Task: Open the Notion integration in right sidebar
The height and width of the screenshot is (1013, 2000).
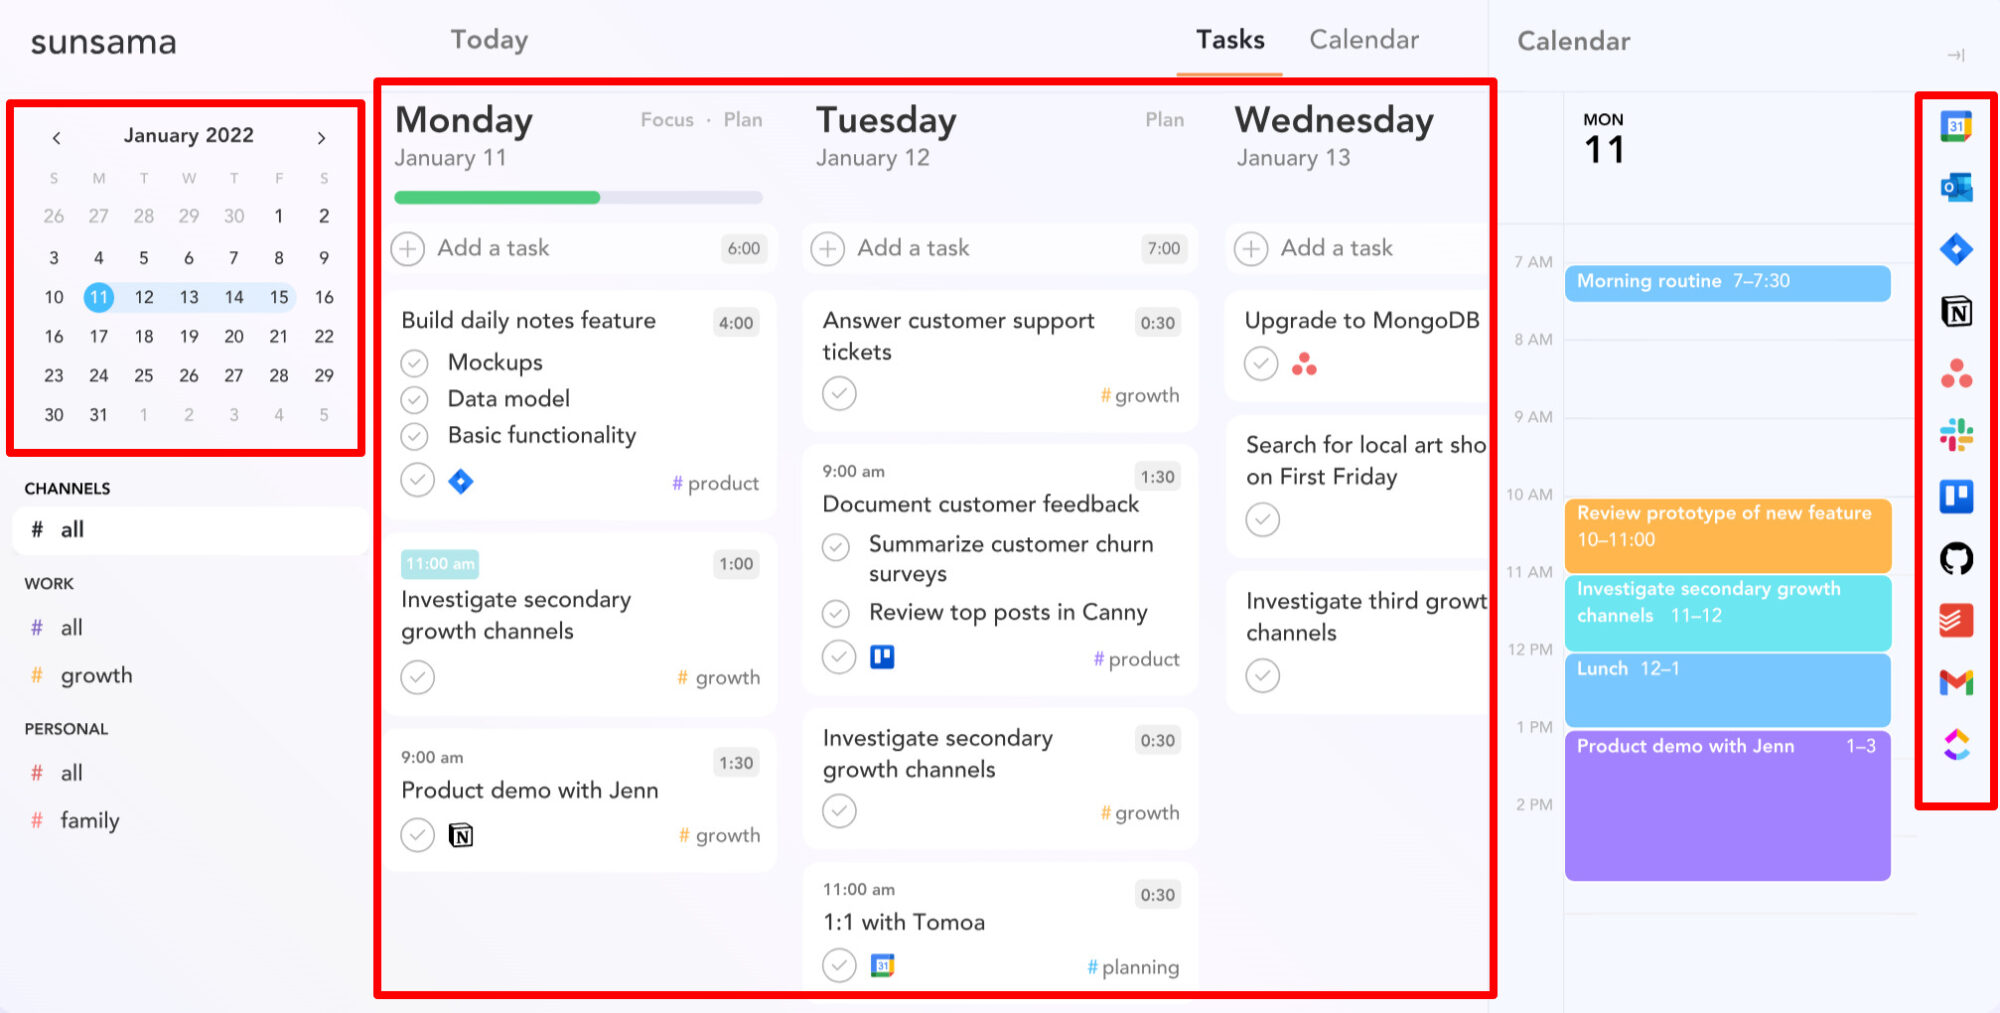Action: click(x=1958, y=311)
